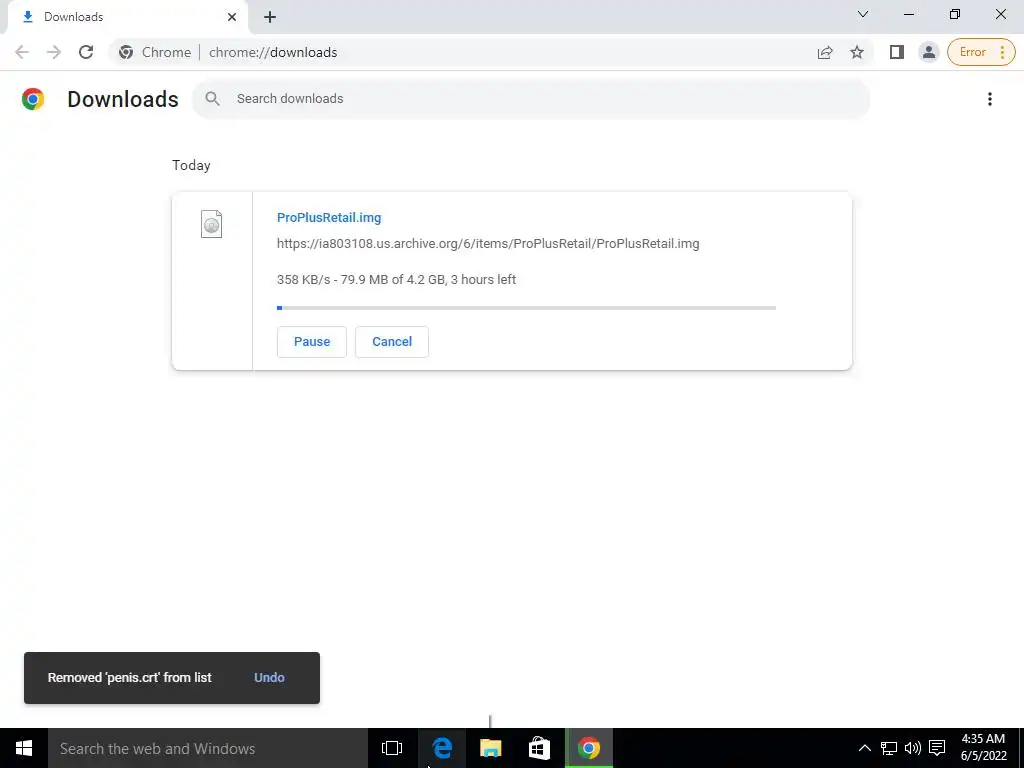Cancel the ProPlusRetail.img download
Screen dimensions: 1024x768
[392, 342]
